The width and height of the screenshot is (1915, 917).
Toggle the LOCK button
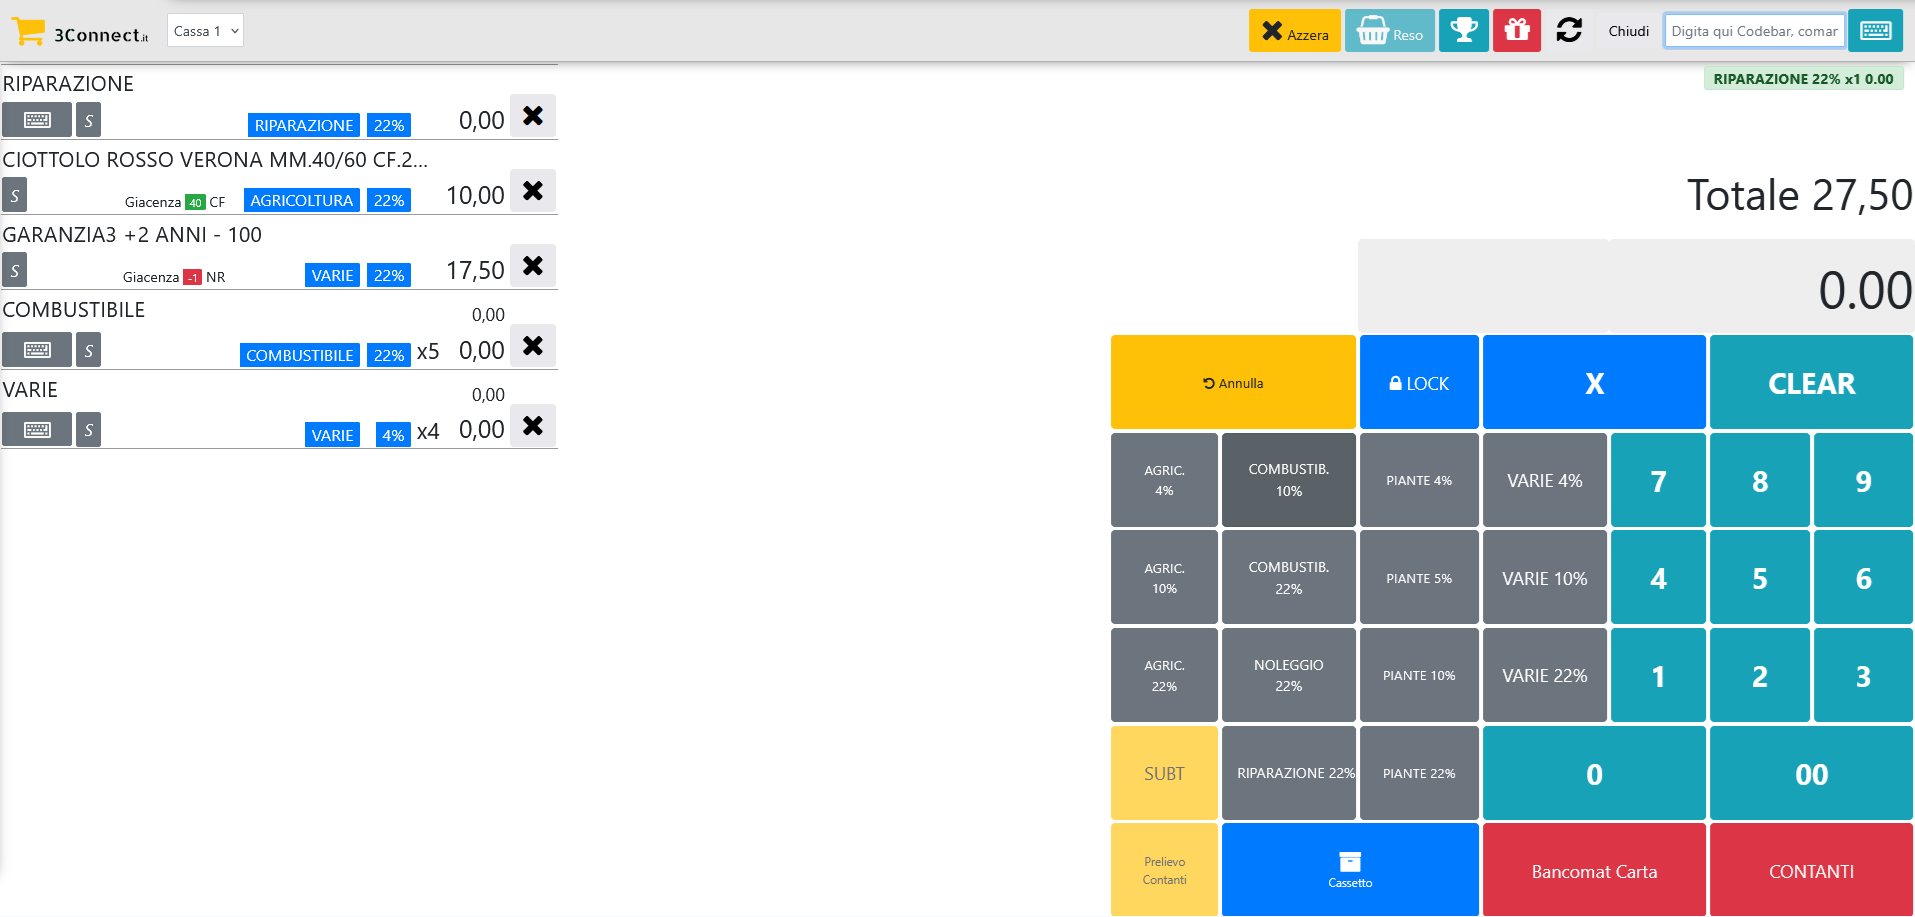click(x=1418, y=383)
